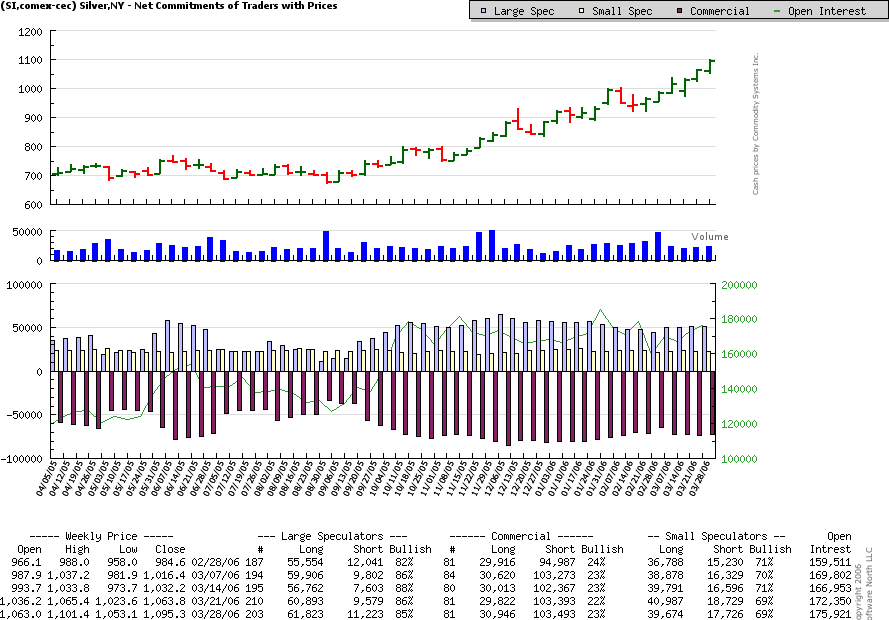
Task: Click the Small Speculators table header
Action: click(716, 536)
